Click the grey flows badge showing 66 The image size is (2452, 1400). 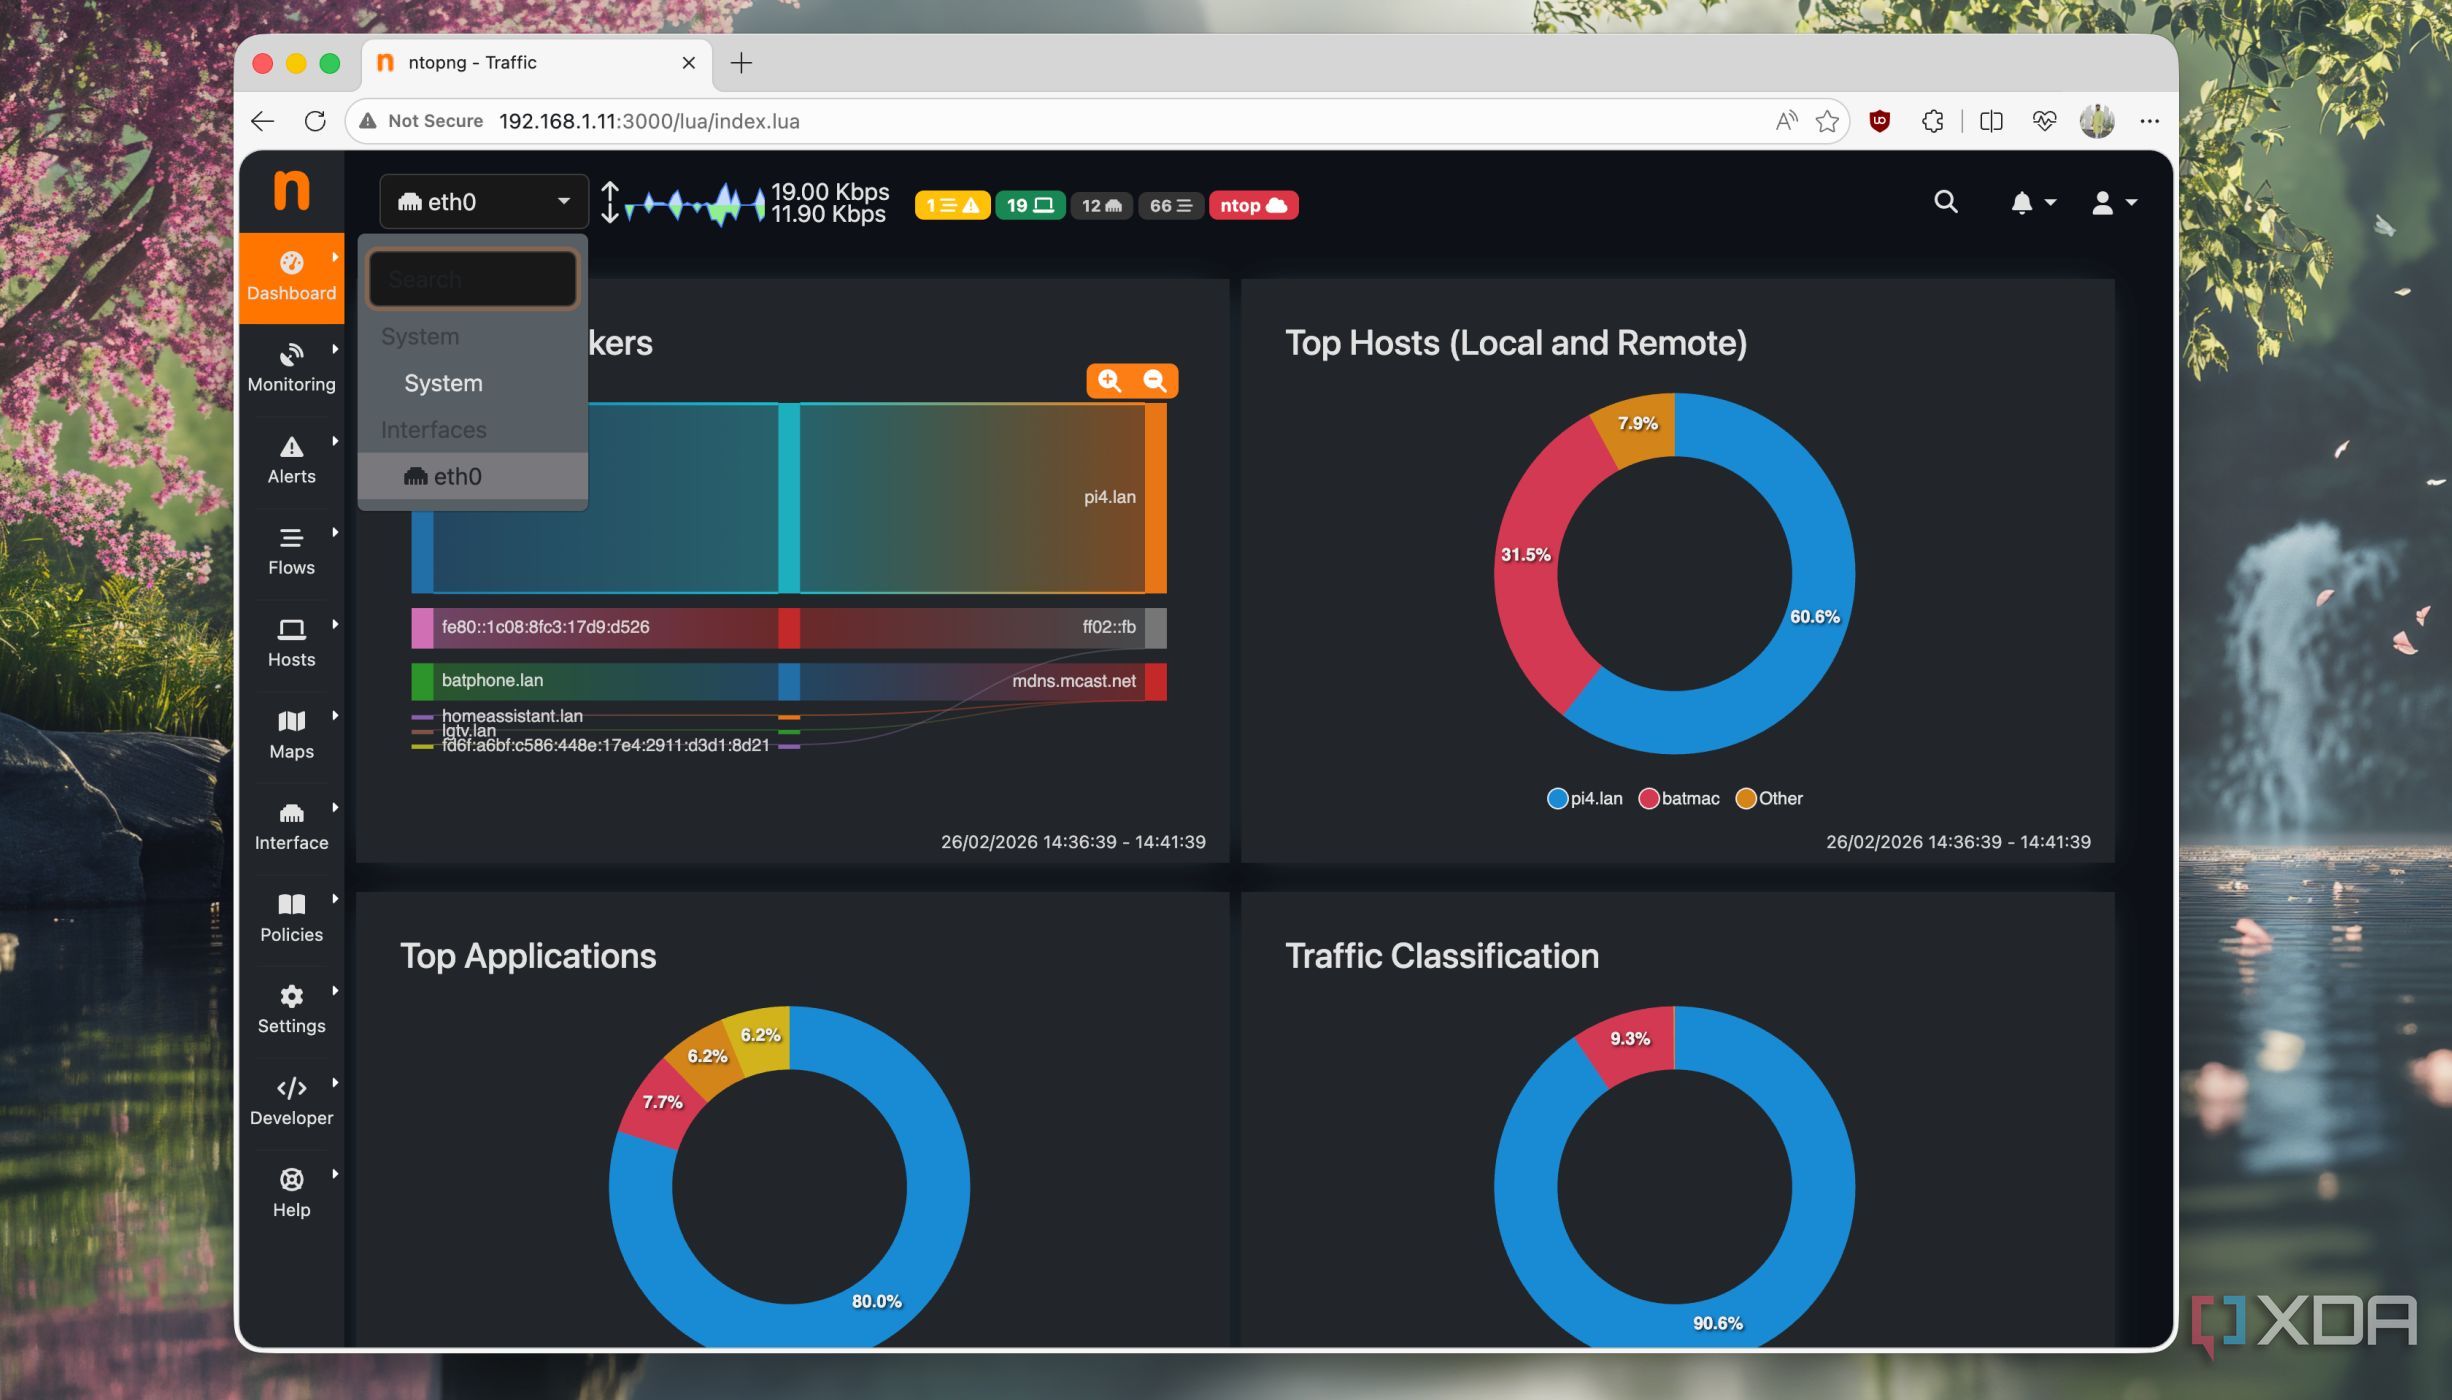(1170, 205)
